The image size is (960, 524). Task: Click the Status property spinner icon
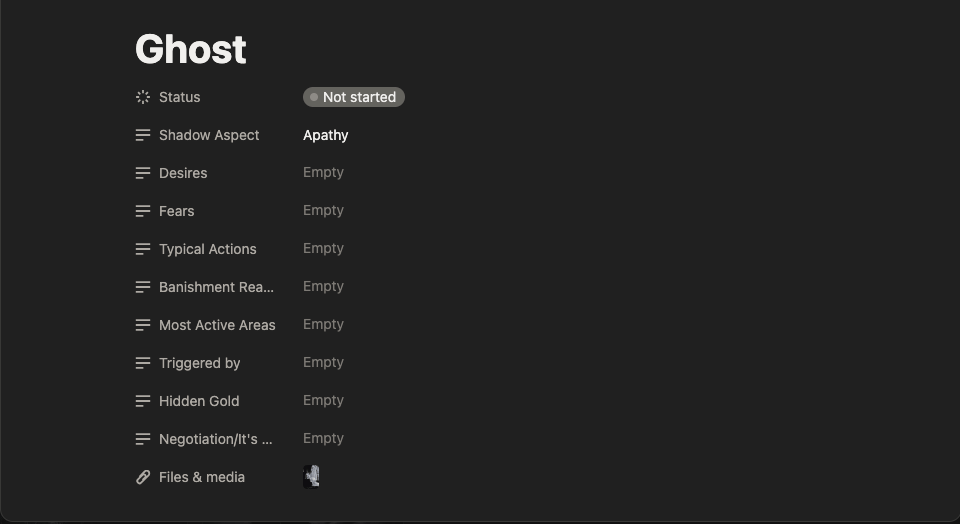pos(143,97)
